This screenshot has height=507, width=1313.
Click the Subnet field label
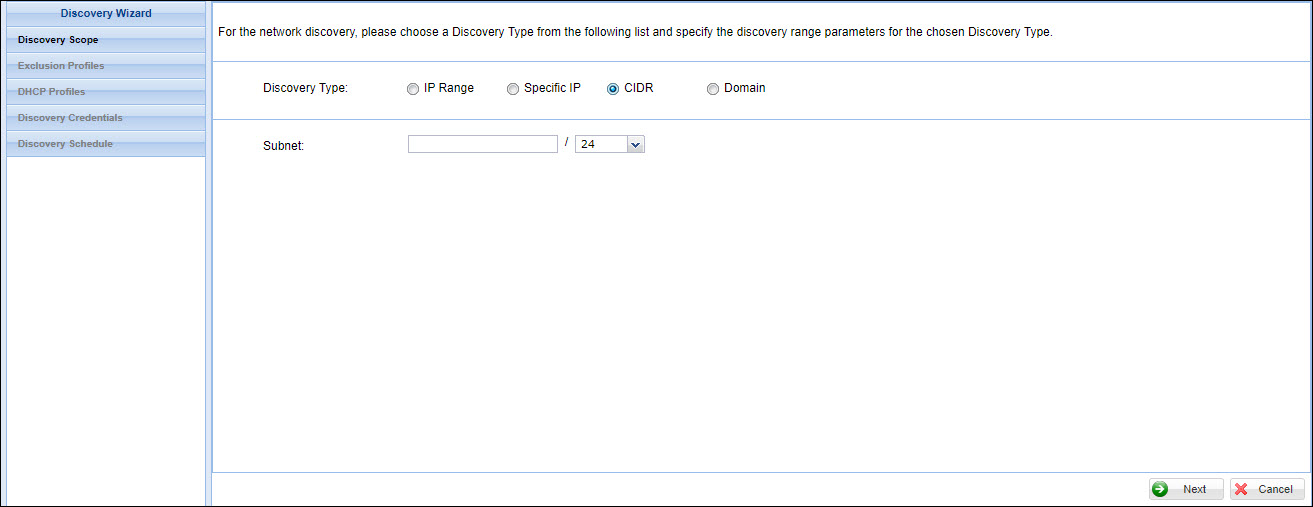[283, 146]
